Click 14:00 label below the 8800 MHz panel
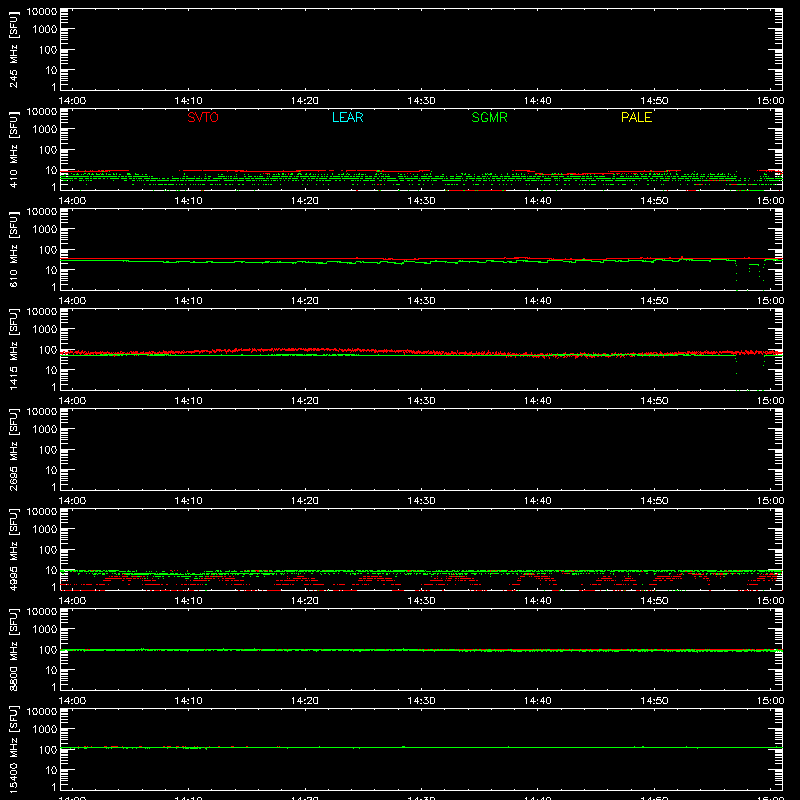The image size is (800, 800). pos(72,701)
